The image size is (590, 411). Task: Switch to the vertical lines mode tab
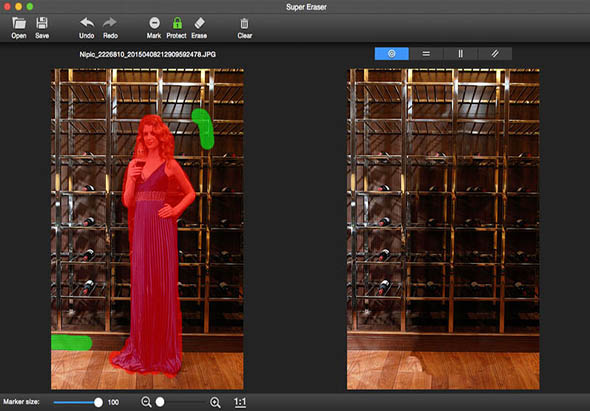pos(461,54)
